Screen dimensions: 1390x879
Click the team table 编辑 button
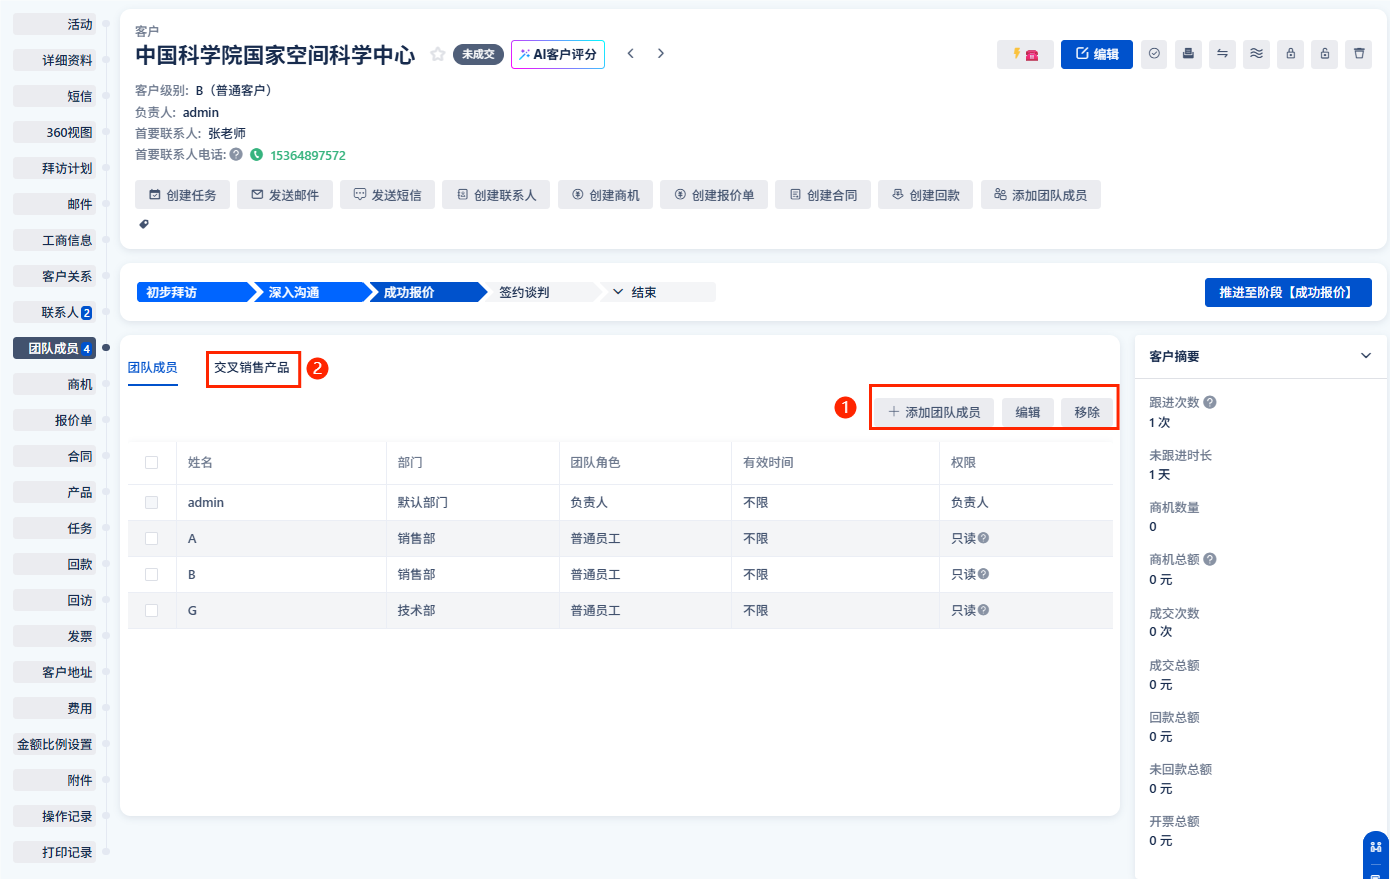(1028, 412)
